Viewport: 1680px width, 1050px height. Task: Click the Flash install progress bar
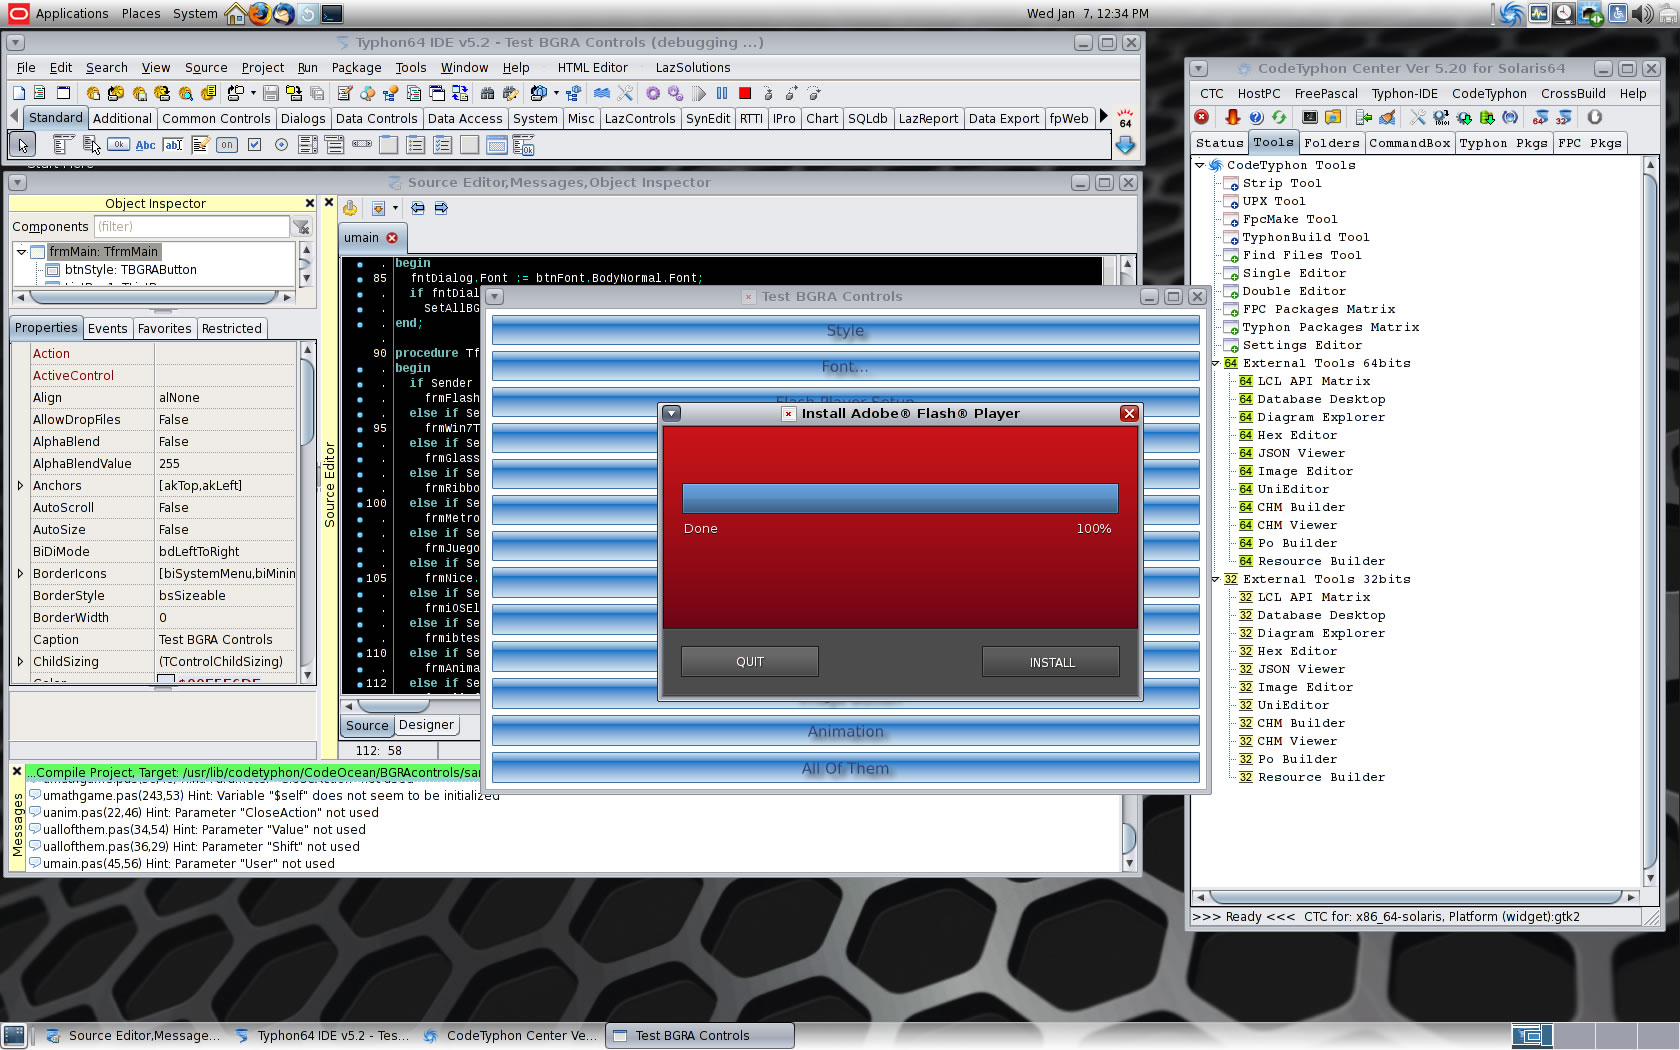coord(900,498)
